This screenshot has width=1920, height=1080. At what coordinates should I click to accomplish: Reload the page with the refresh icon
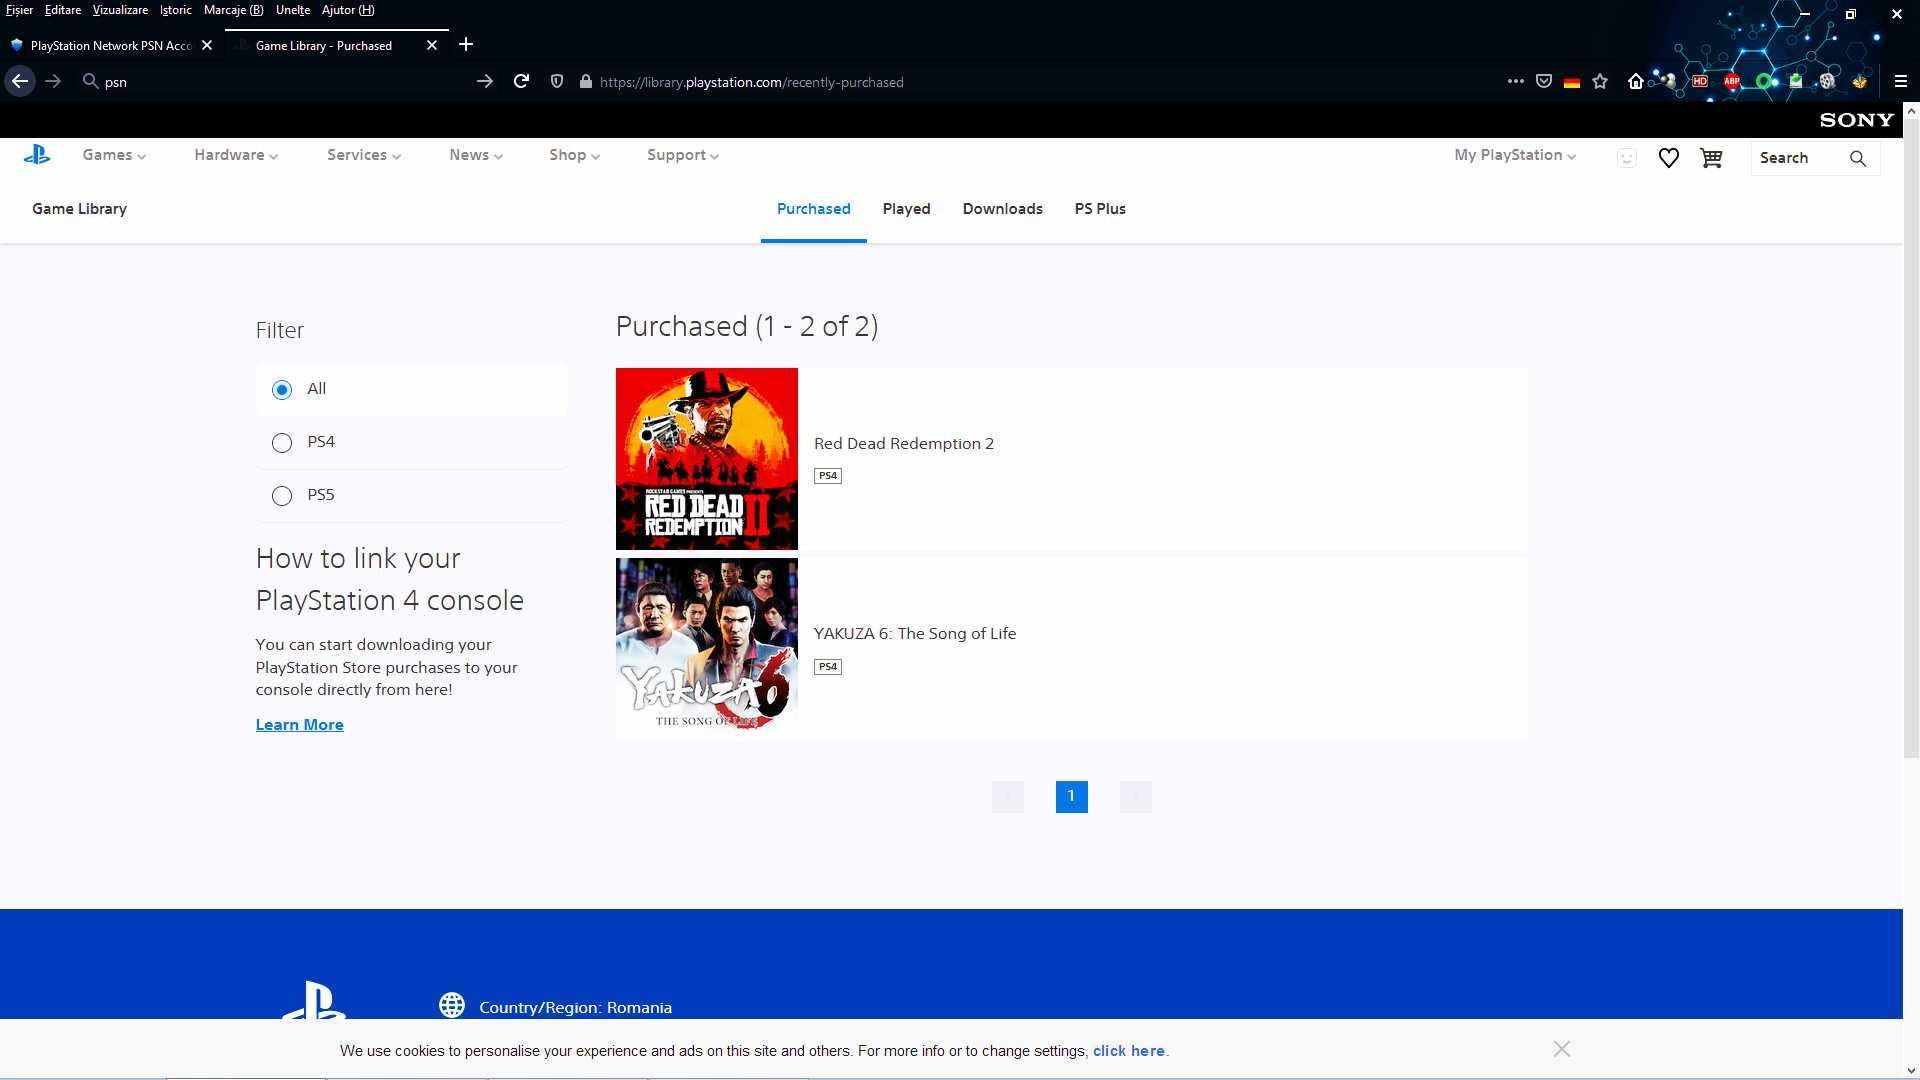(521, 82)
